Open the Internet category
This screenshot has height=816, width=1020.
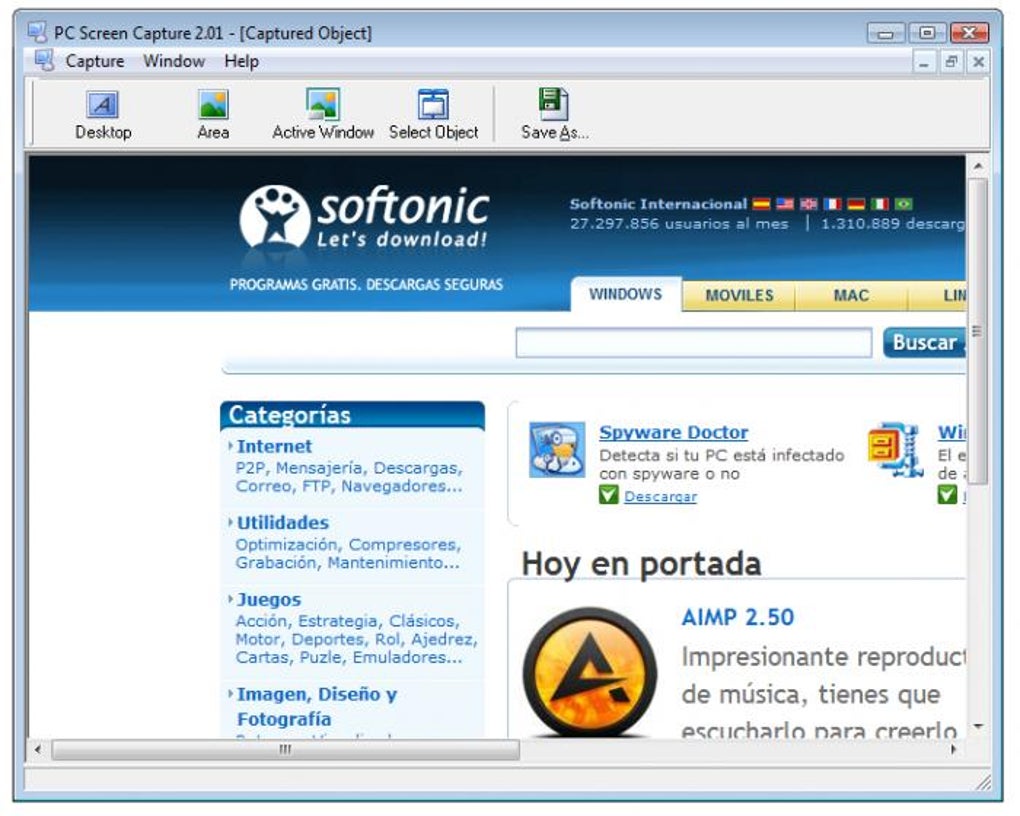coord(274,446)
